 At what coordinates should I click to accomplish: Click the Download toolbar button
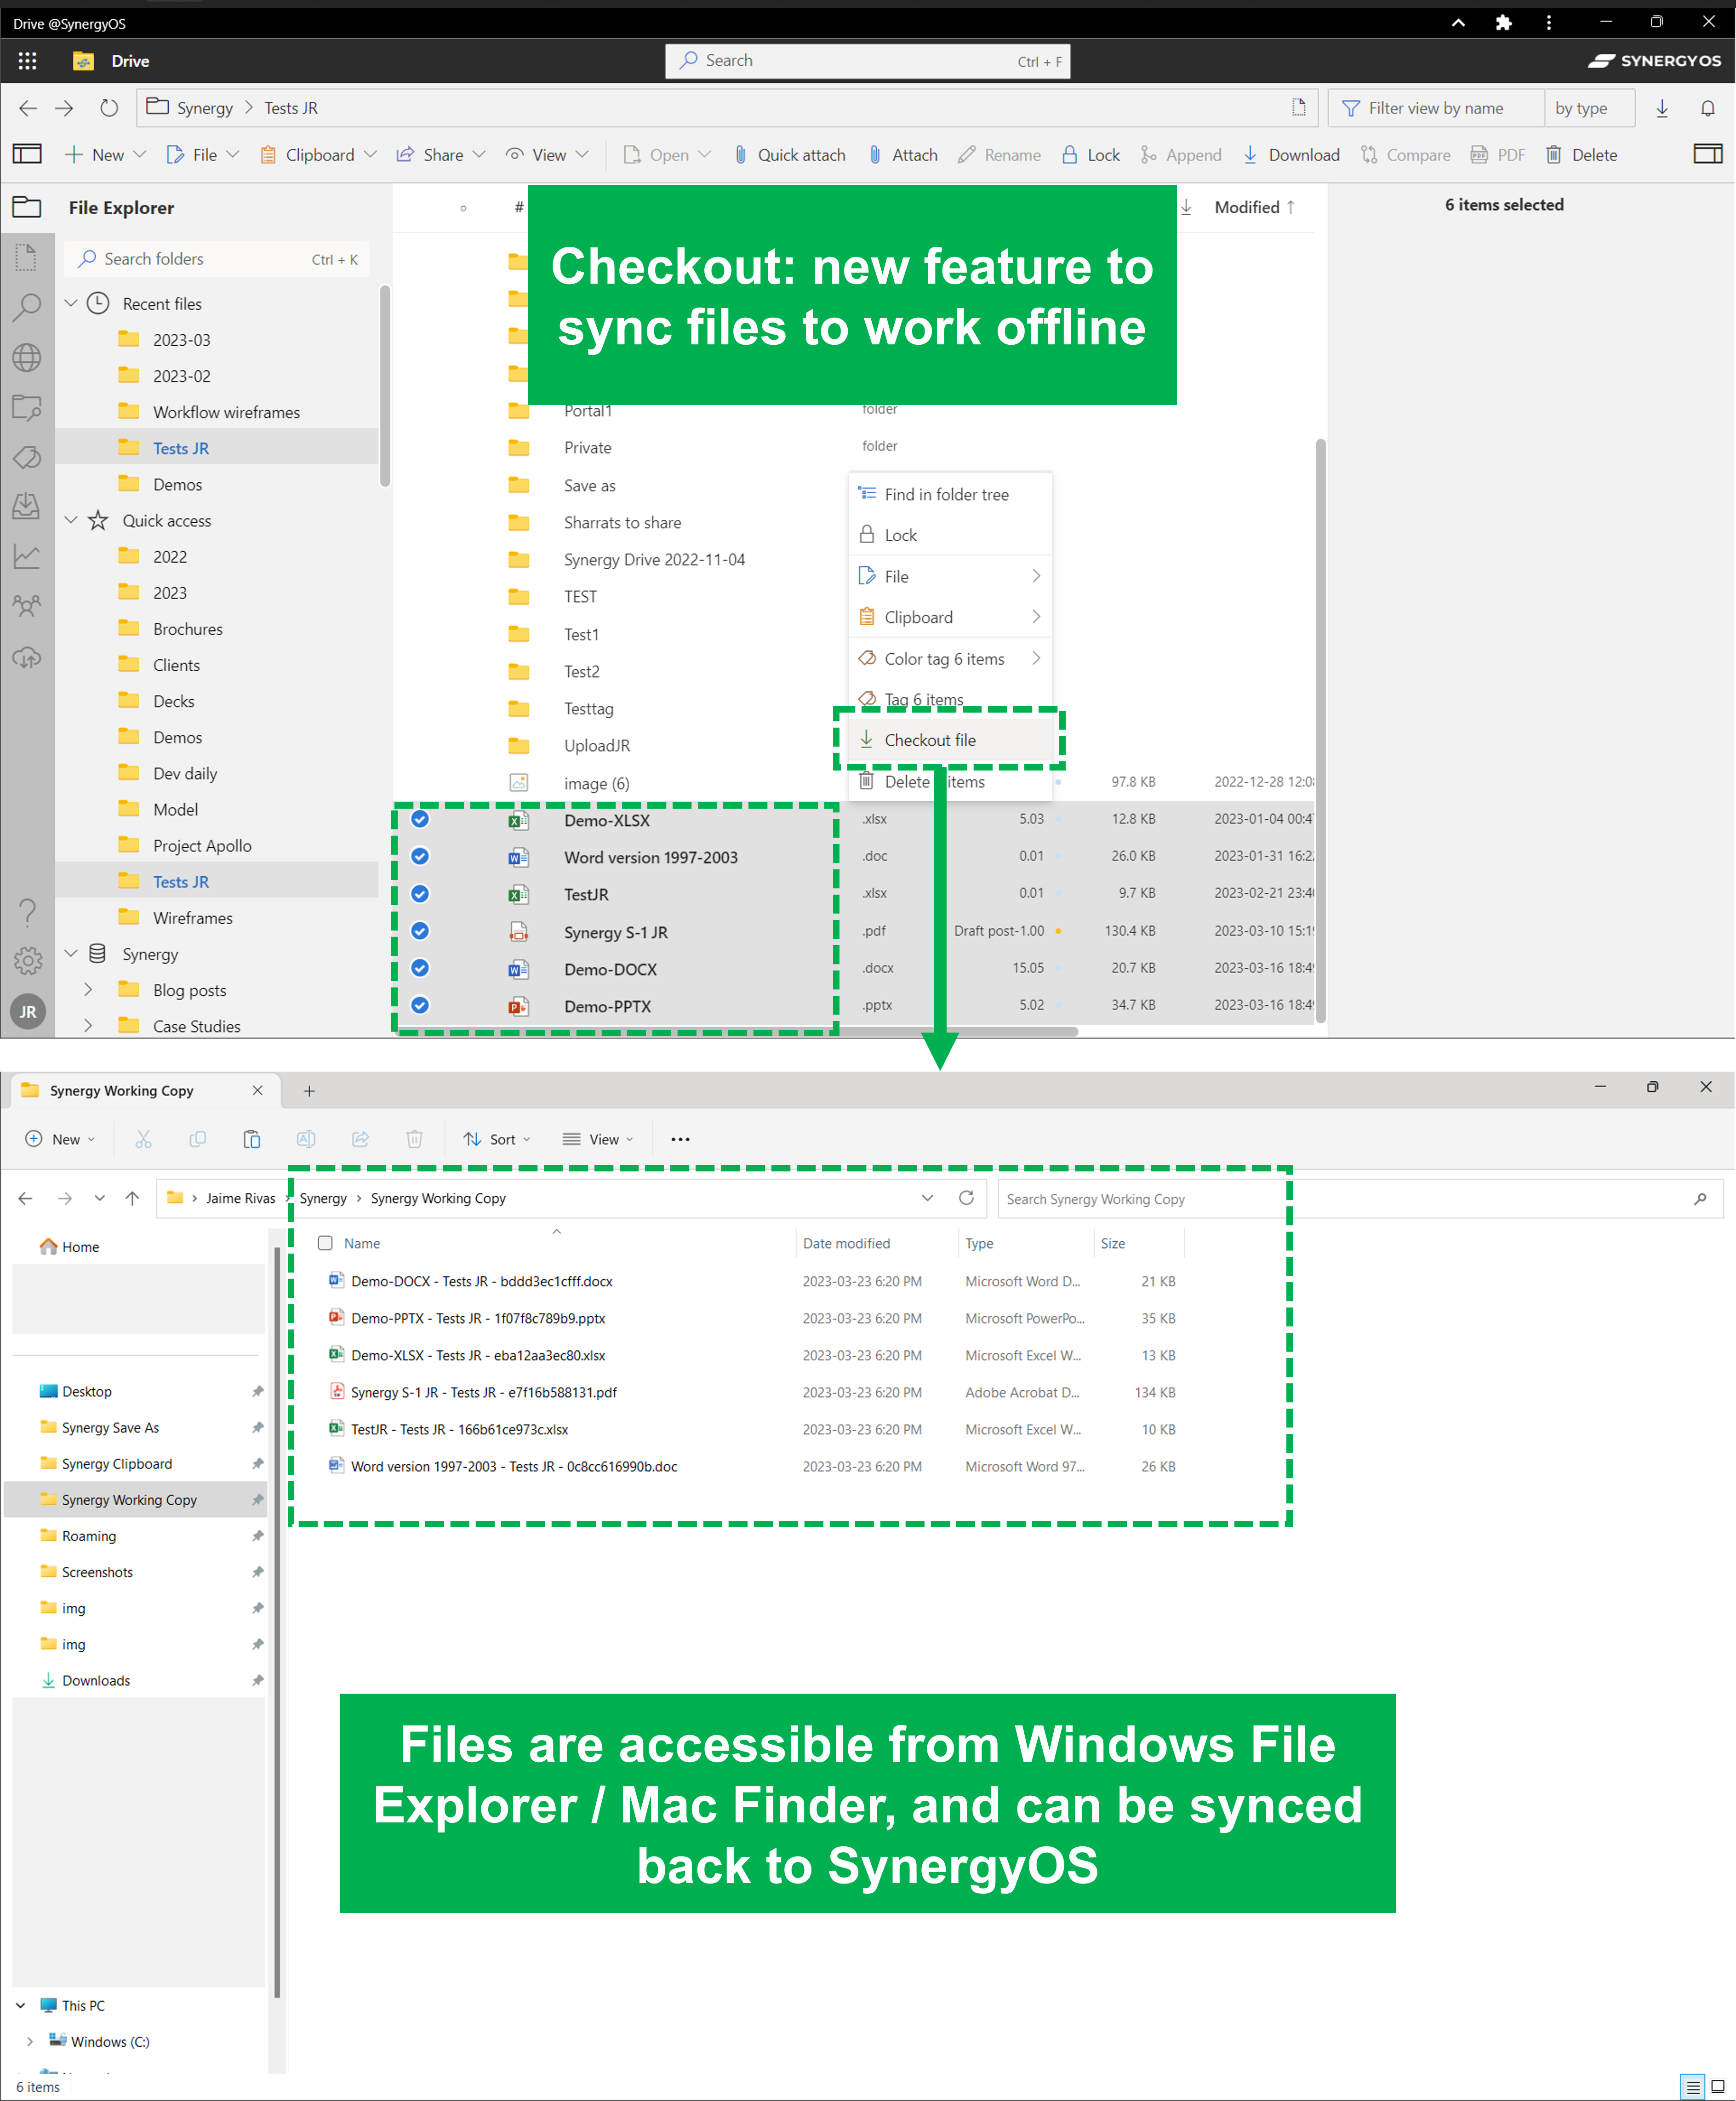click(1291, 155)
